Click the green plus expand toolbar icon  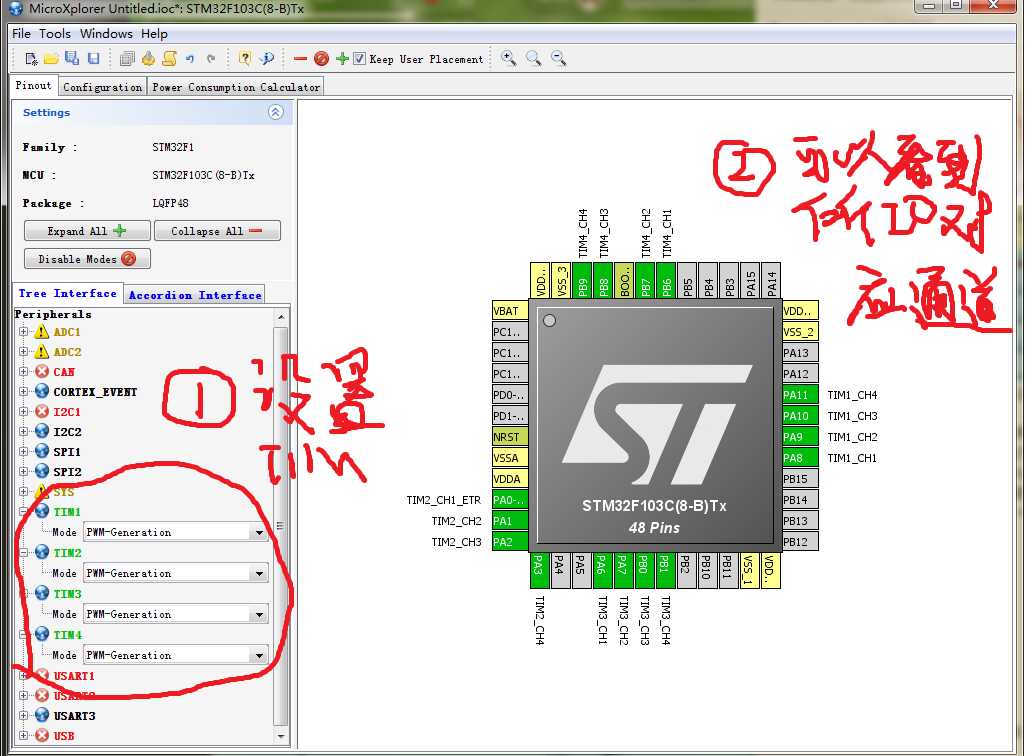[342, 58]
